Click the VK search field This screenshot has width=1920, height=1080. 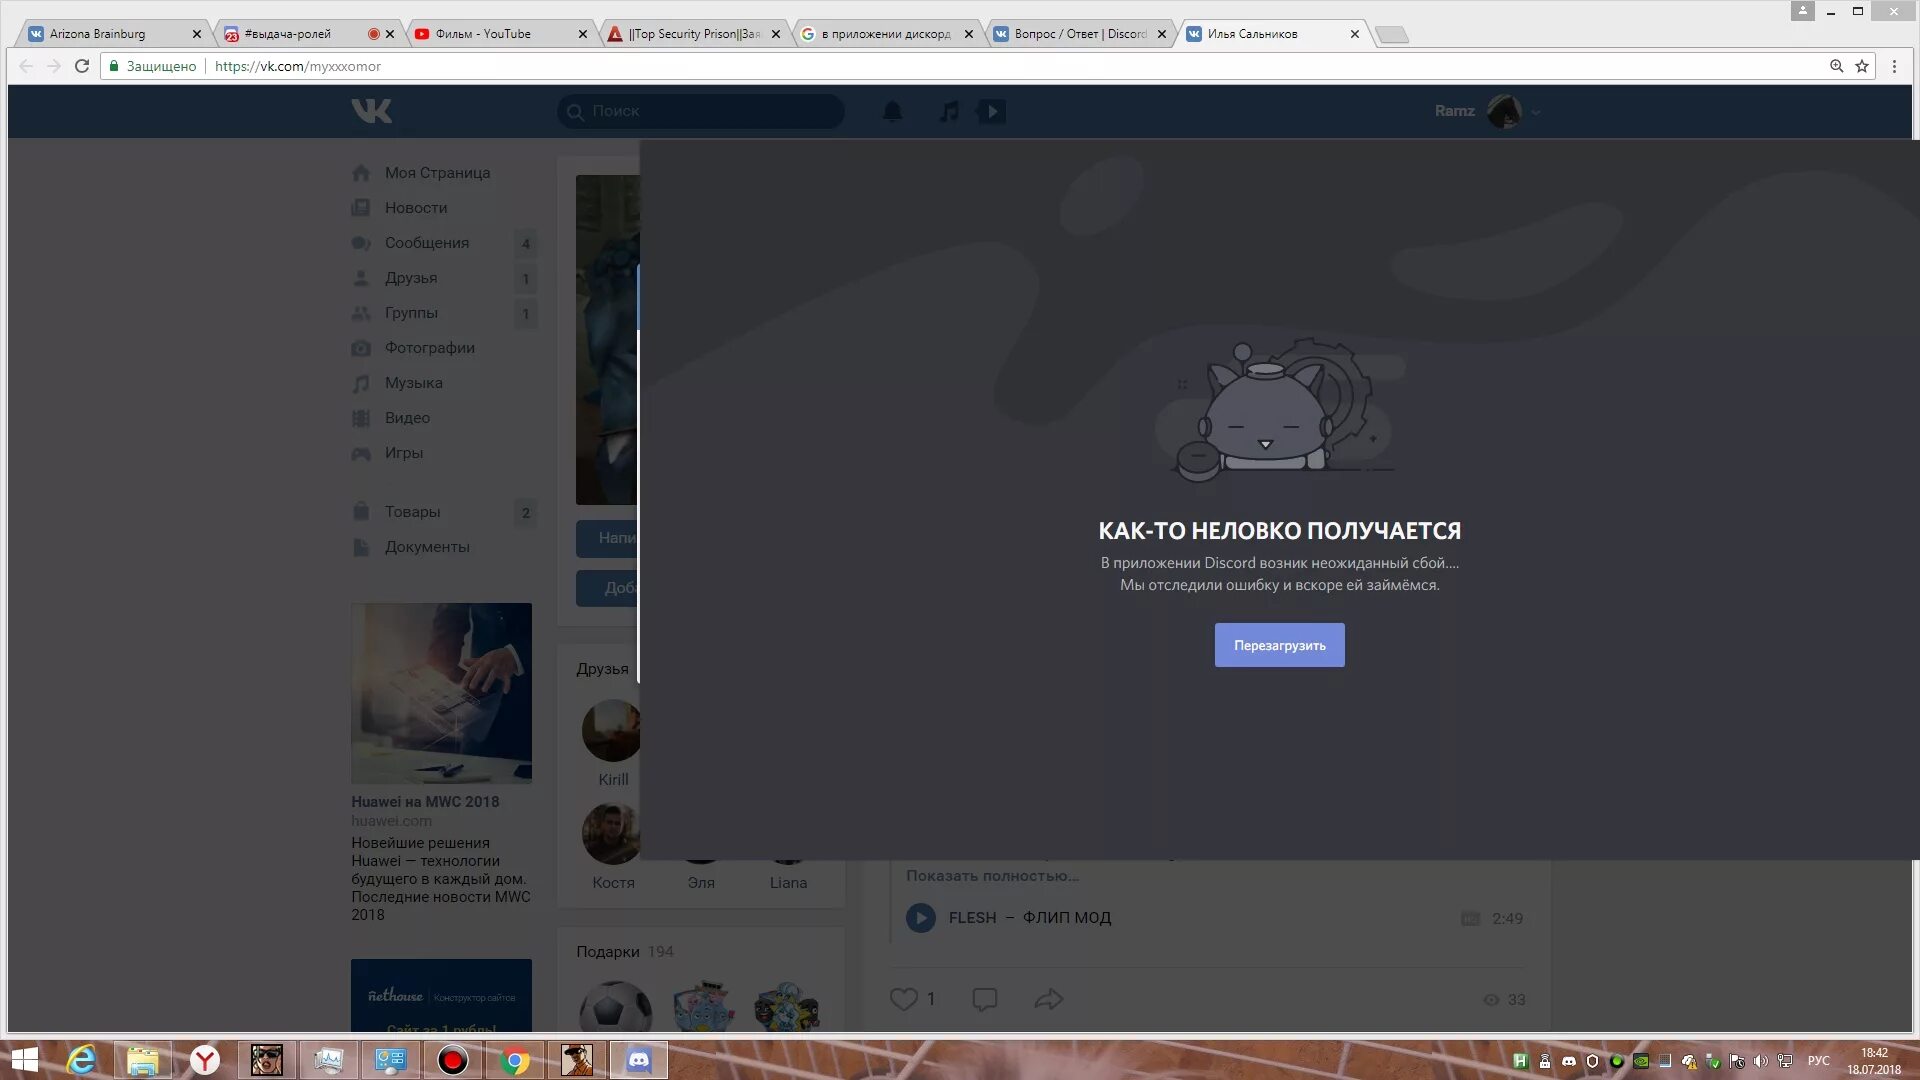pos(700,111)
